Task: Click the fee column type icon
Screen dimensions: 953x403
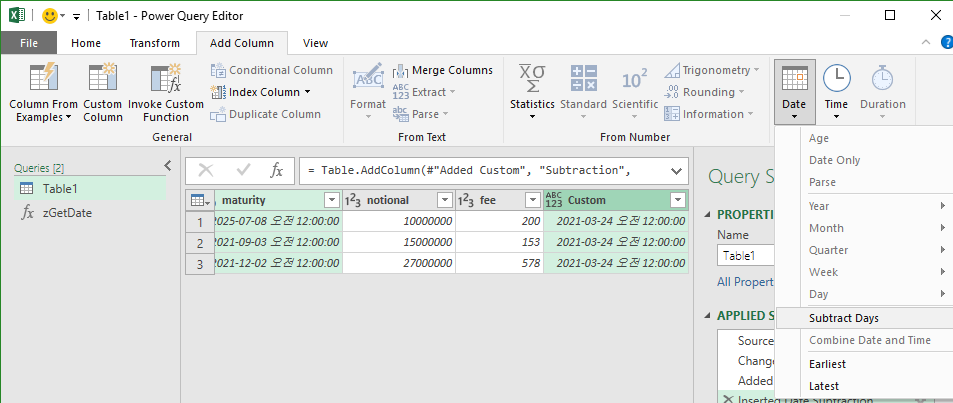Action: coord(466,200)
